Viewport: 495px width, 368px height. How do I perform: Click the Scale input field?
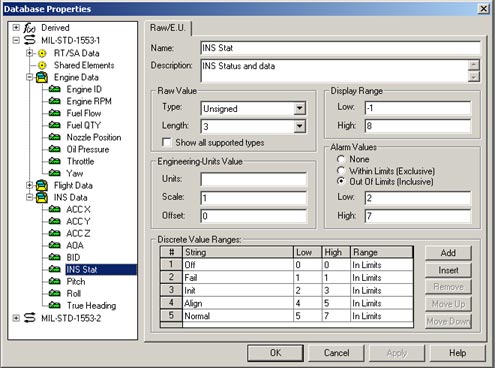pos(253,198)
